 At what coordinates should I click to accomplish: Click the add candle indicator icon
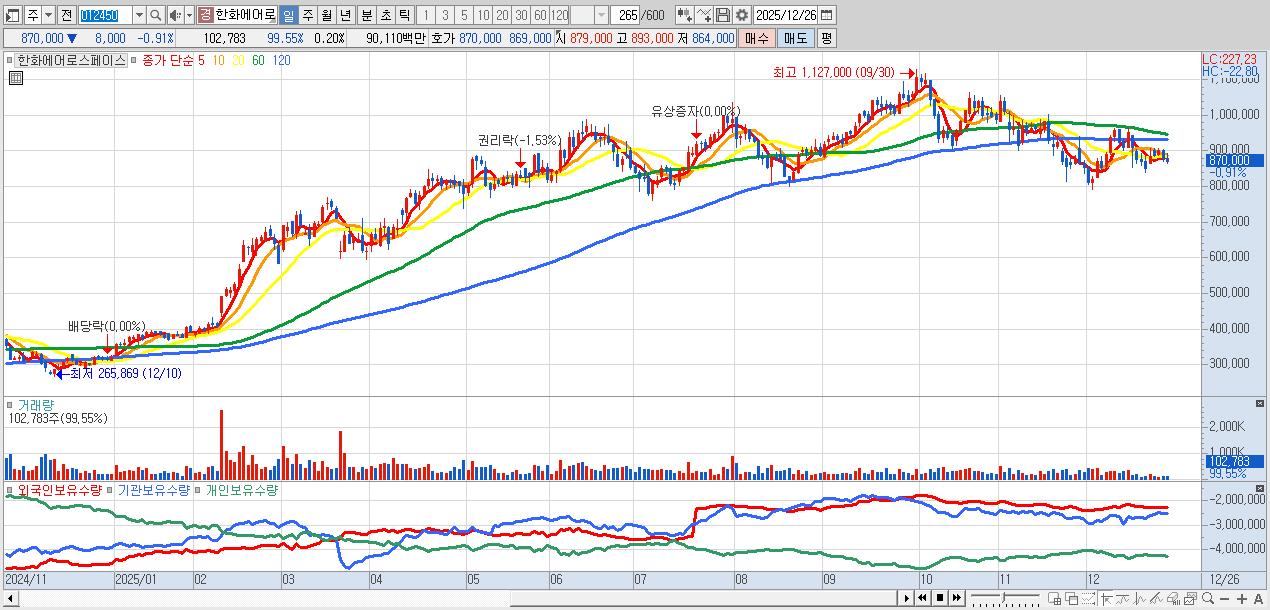[x=685, y=15]
